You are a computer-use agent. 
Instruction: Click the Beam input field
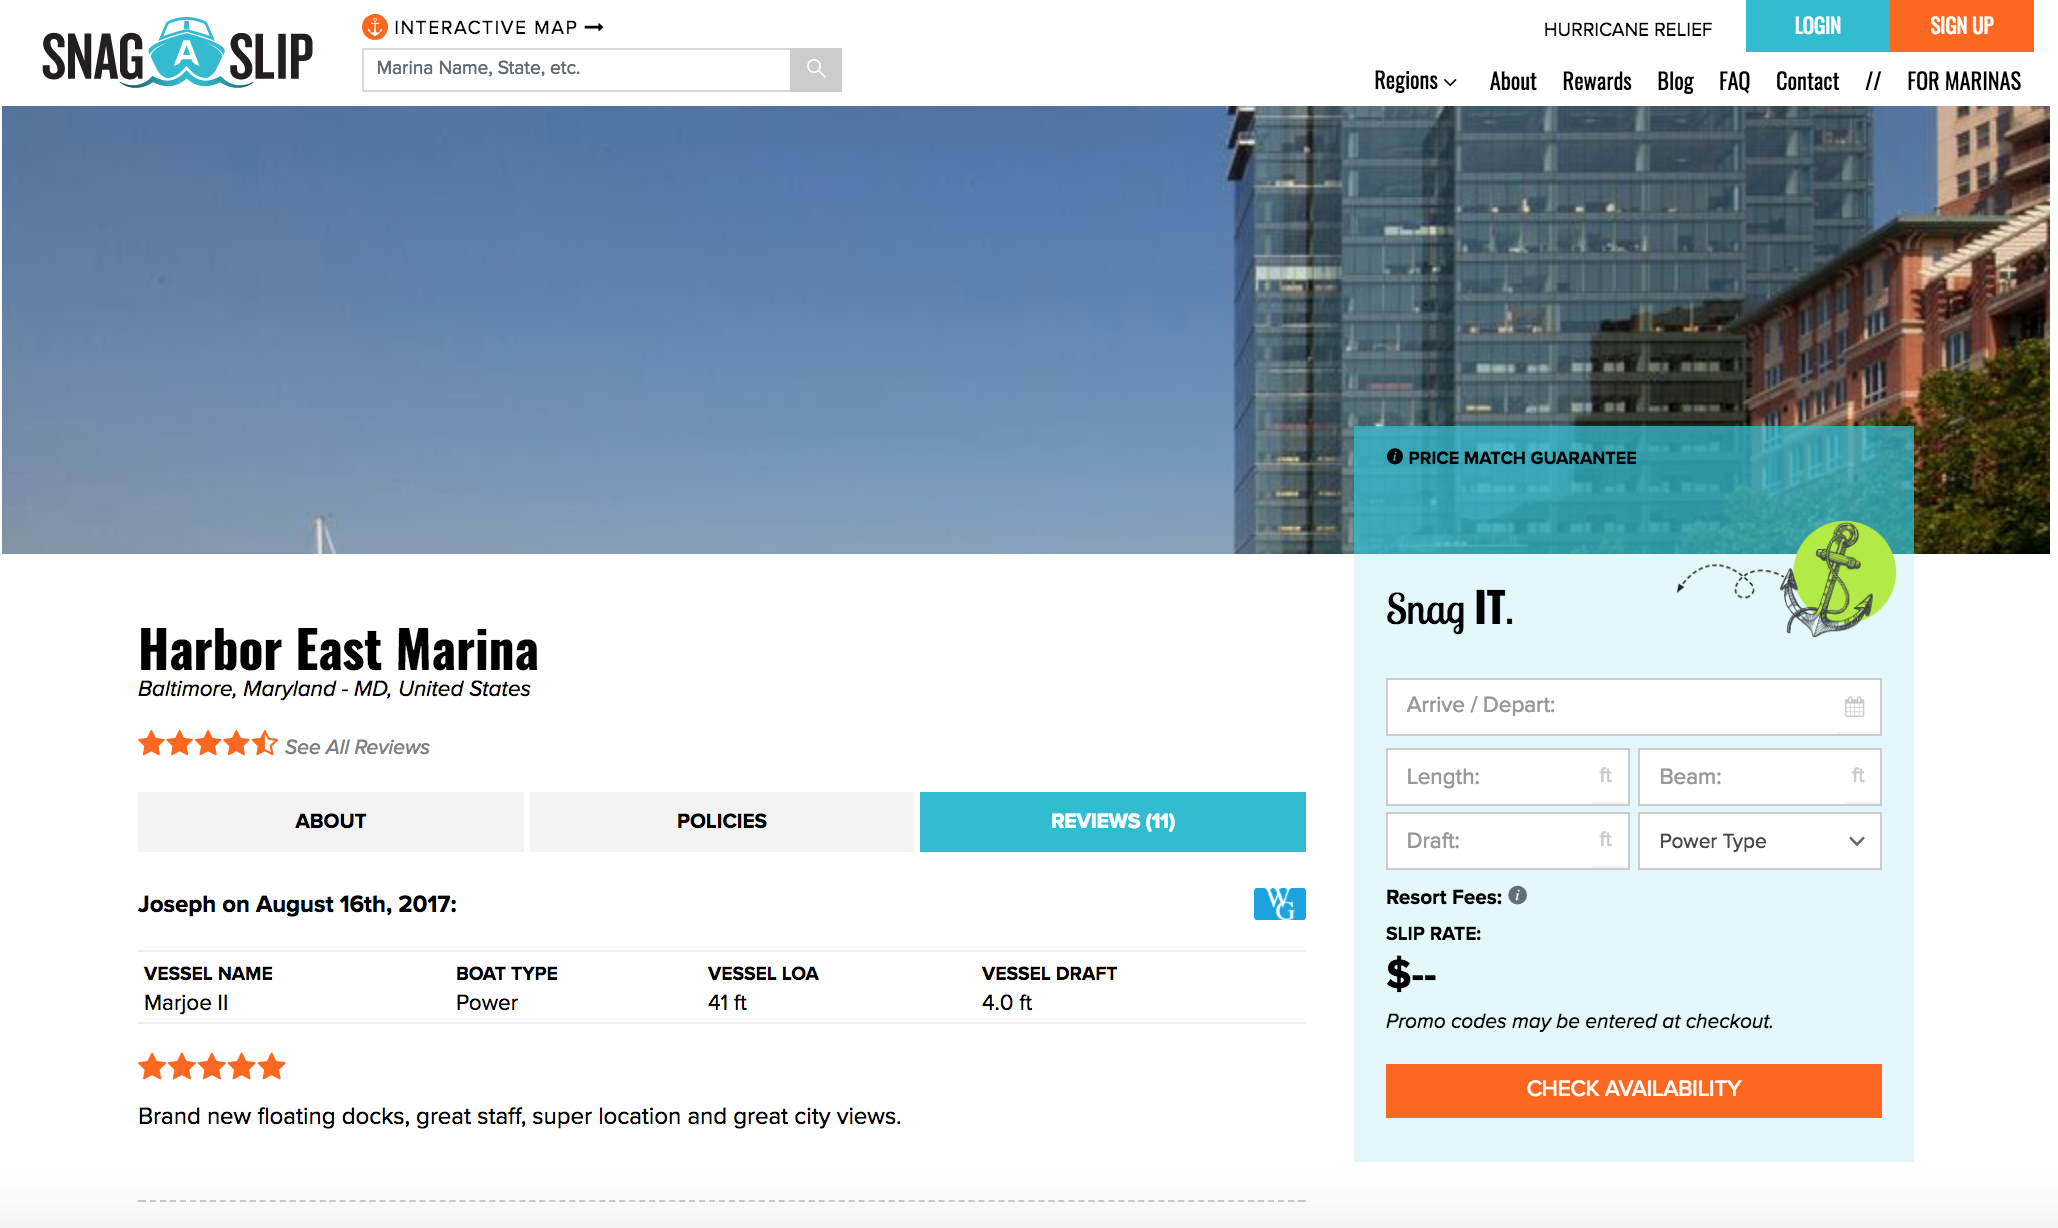[1760, 777]
